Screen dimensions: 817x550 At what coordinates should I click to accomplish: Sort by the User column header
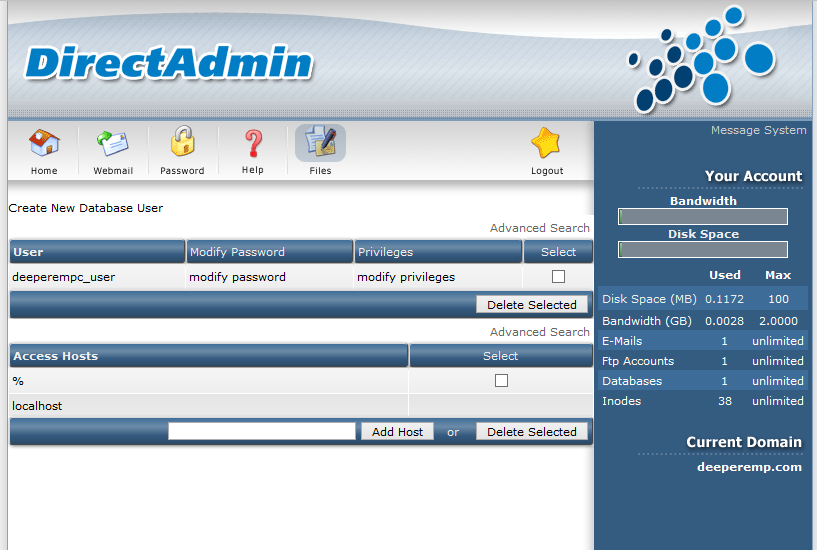[x=97, y=252]
